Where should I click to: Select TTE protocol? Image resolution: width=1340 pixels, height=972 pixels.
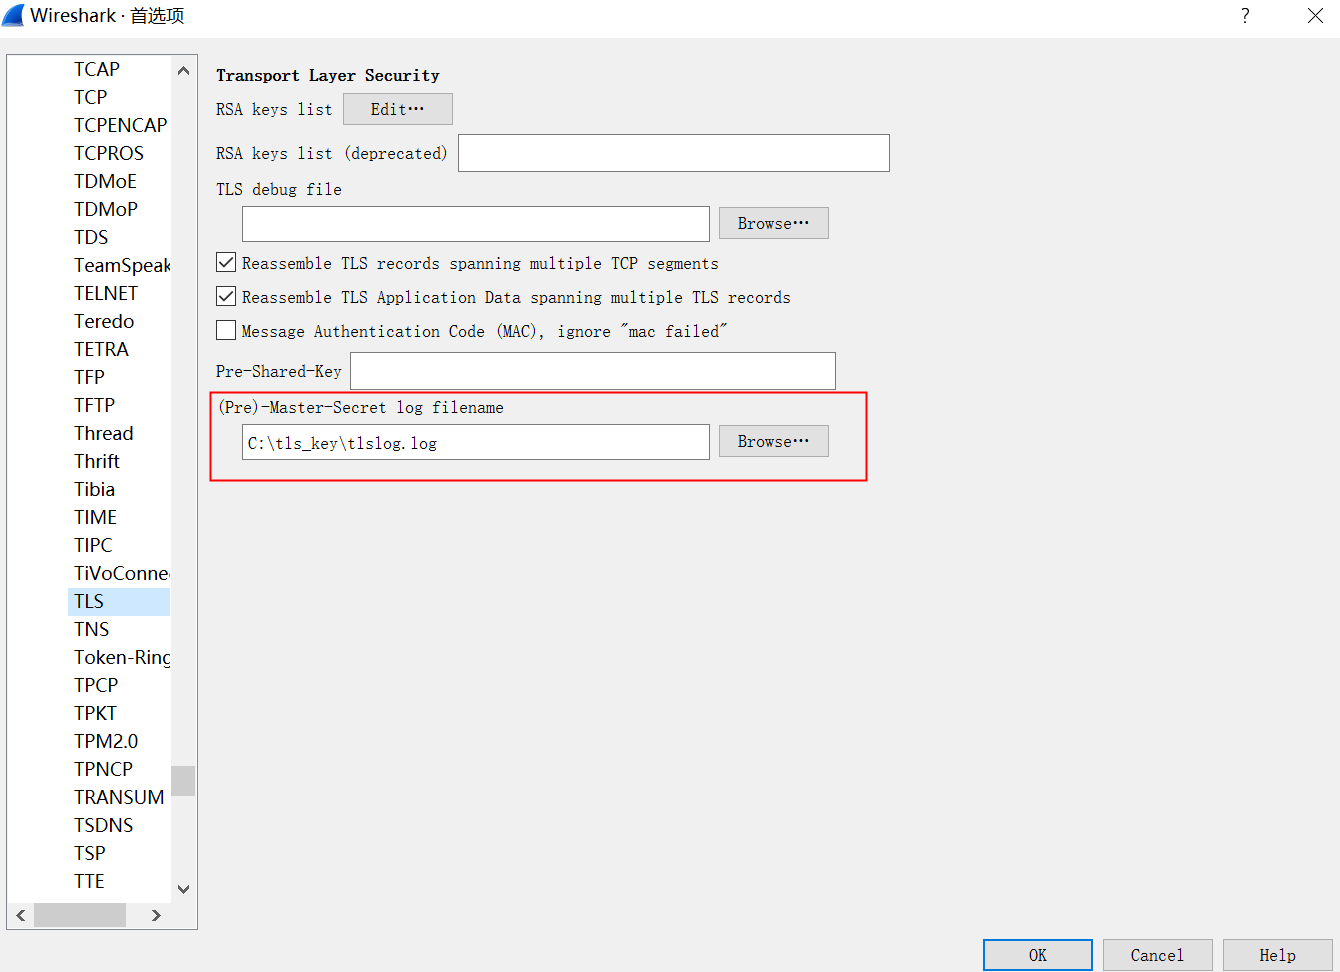click(x=90, y=881)
